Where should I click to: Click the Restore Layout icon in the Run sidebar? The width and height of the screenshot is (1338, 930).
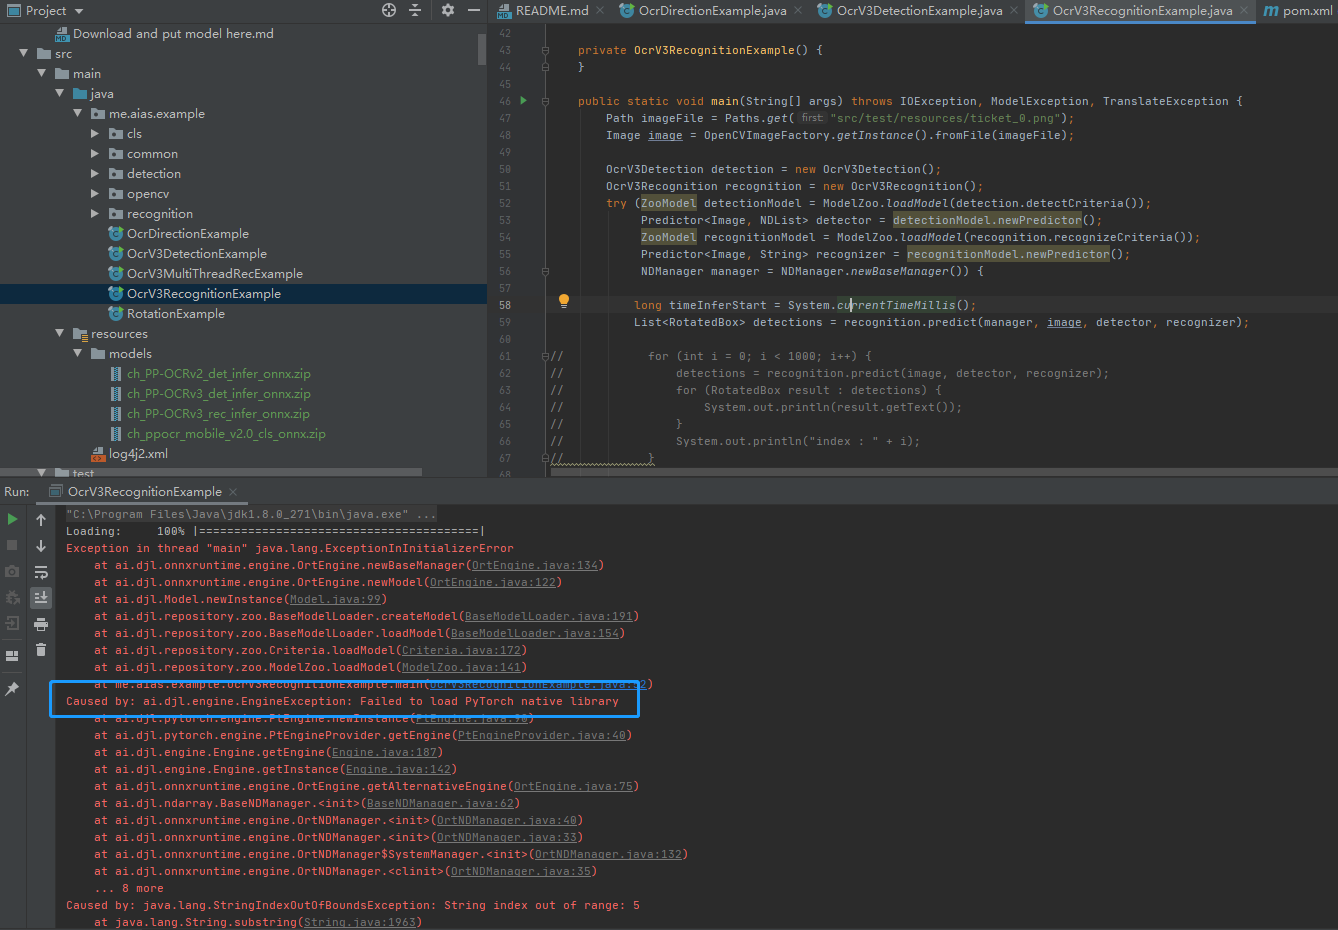pyautogui.click(x=12, y=656)
